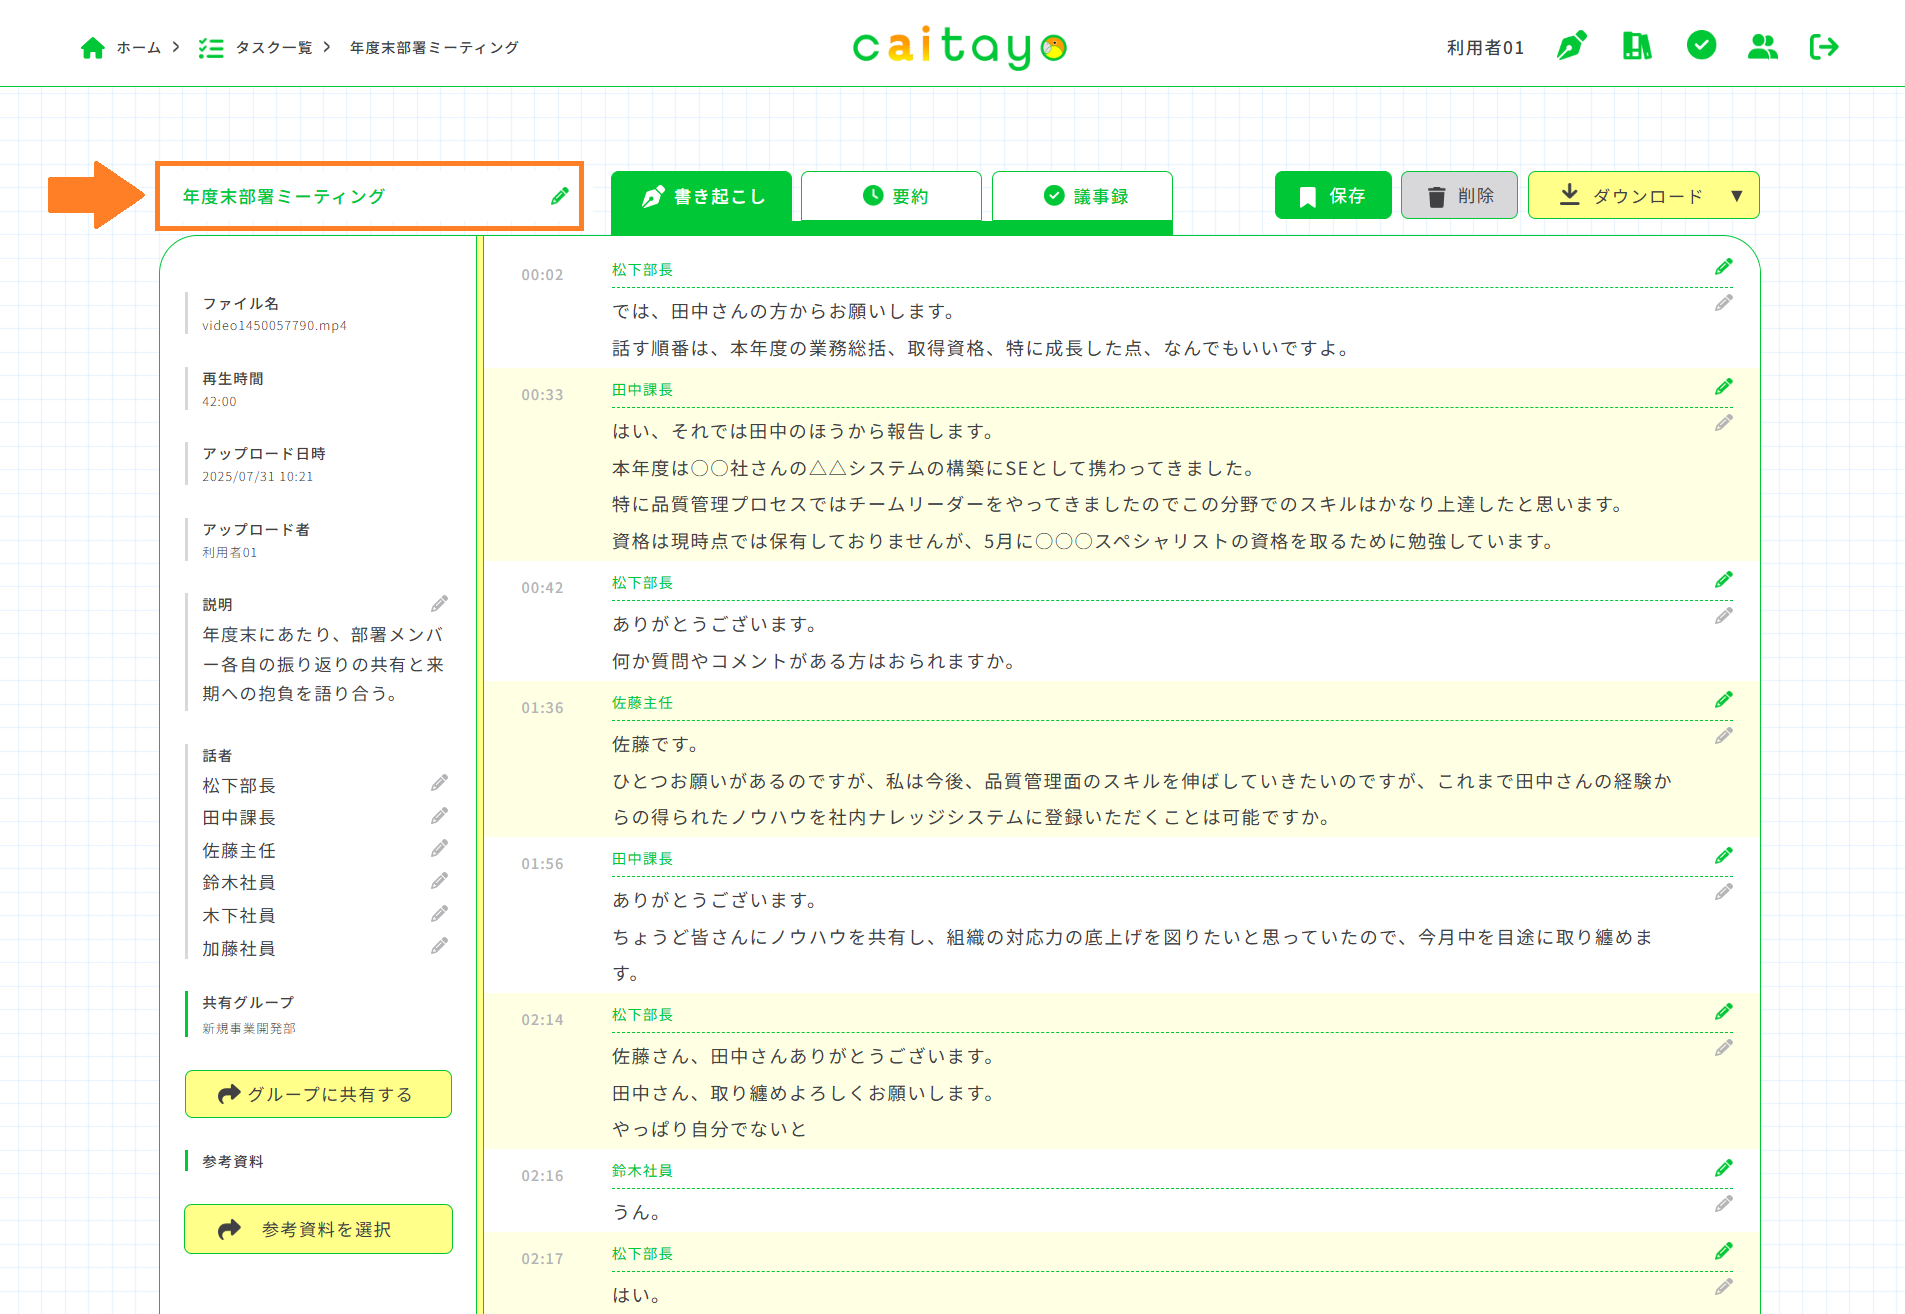Click the グループに共有する button

point(318,1094)
